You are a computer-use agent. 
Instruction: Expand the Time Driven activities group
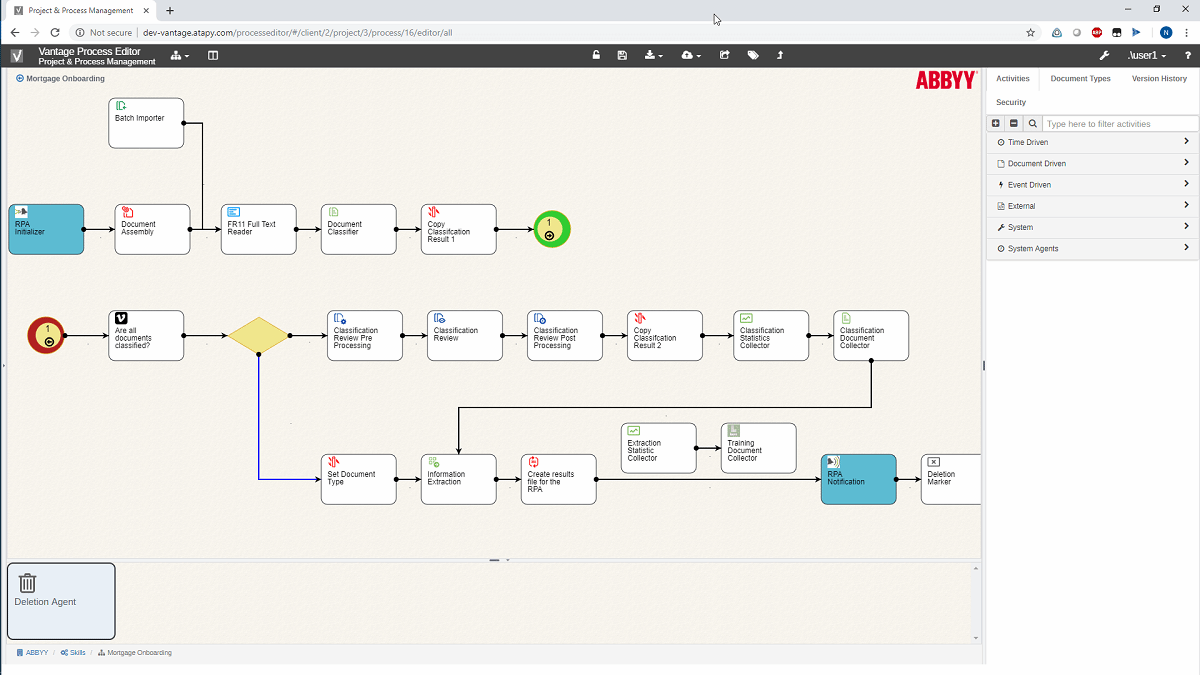1092,142
